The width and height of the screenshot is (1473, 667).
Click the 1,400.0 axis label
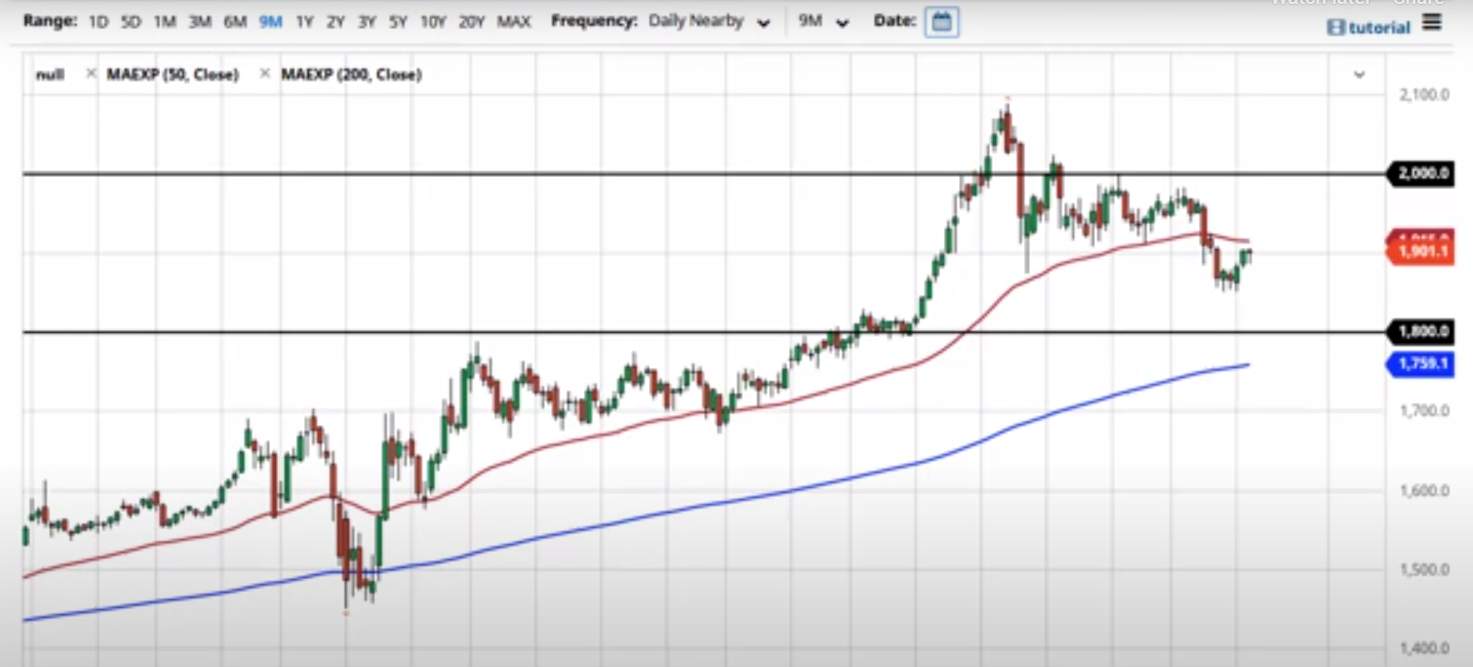tap(1423, 648)
